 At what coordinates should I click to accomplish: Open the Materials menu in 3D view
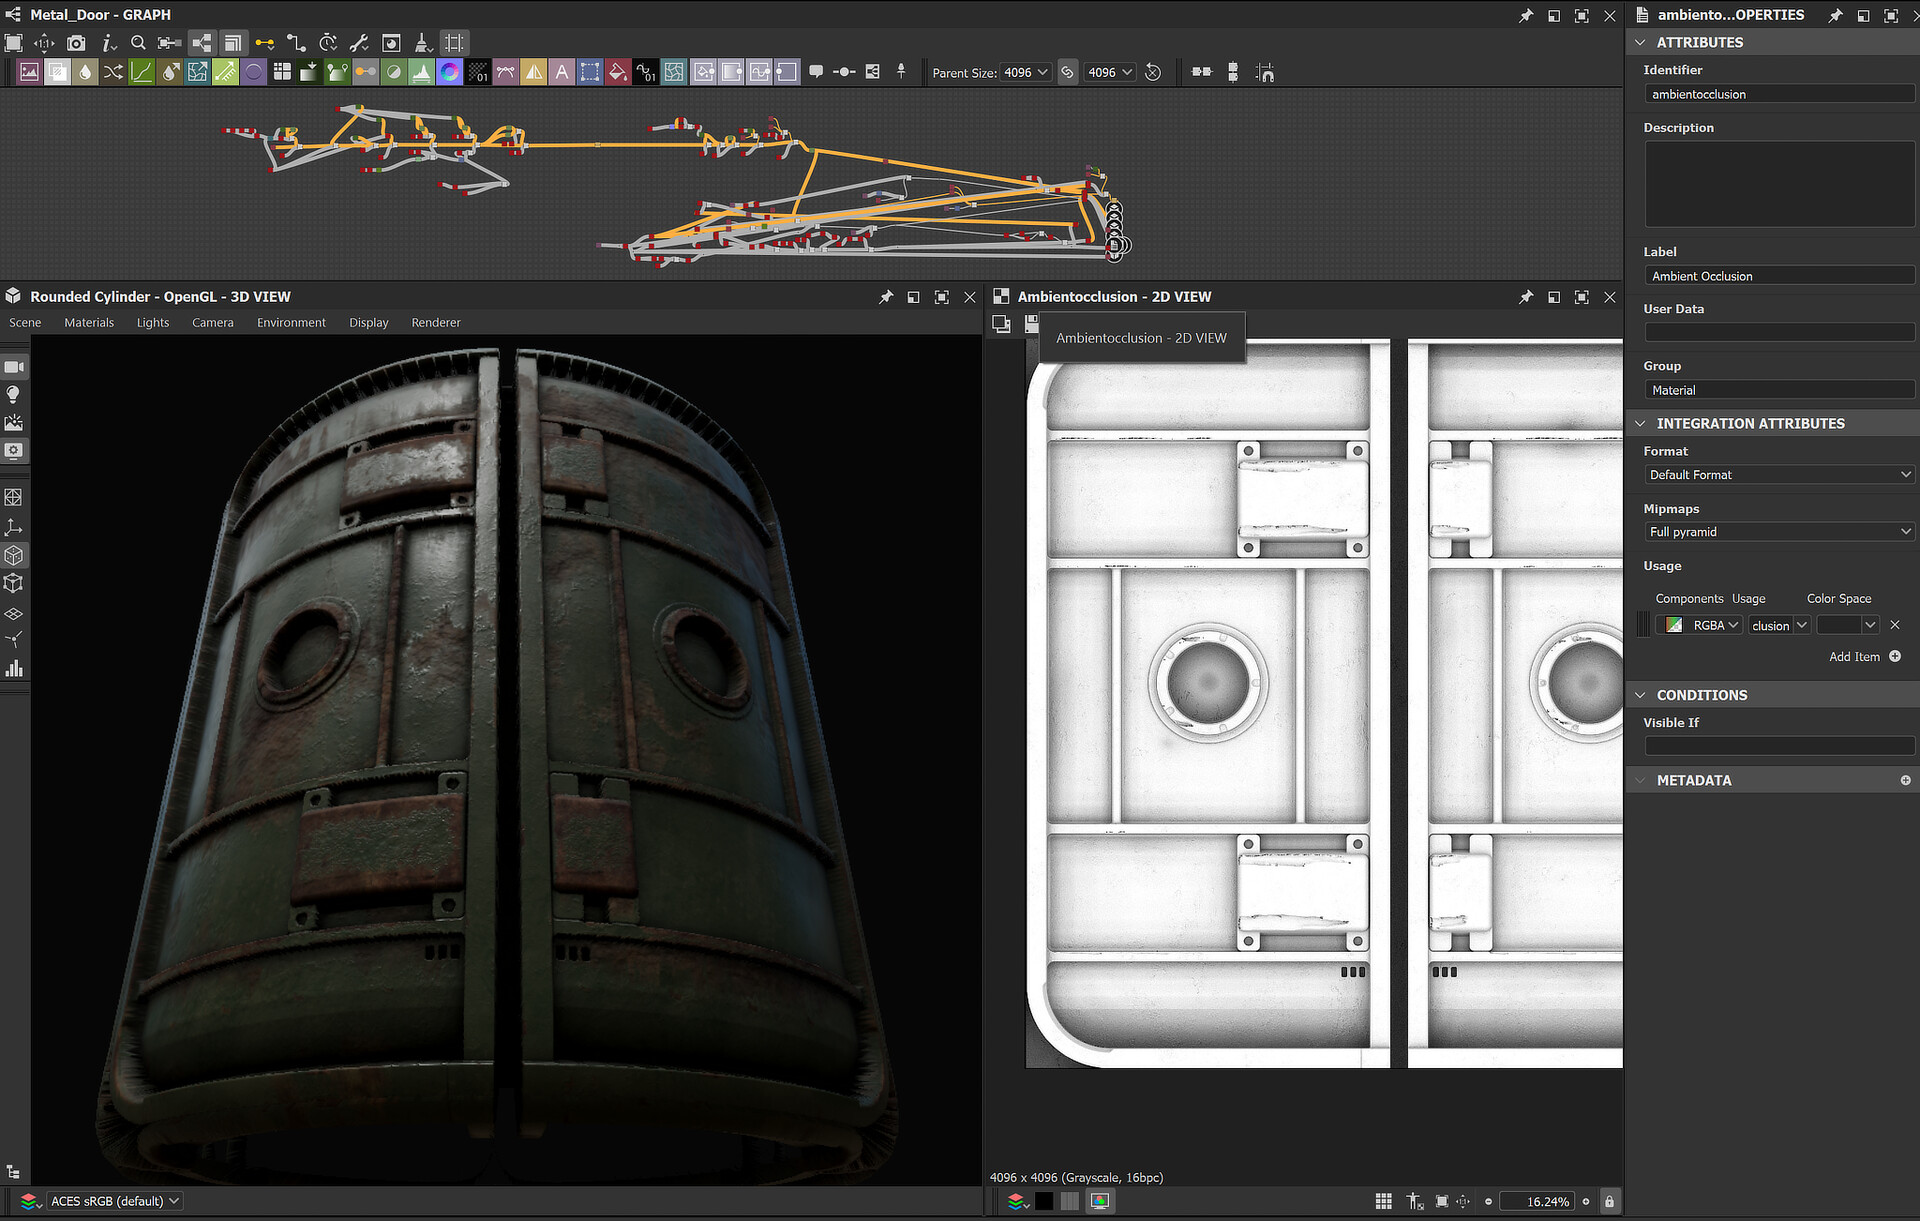pos(89,322)
